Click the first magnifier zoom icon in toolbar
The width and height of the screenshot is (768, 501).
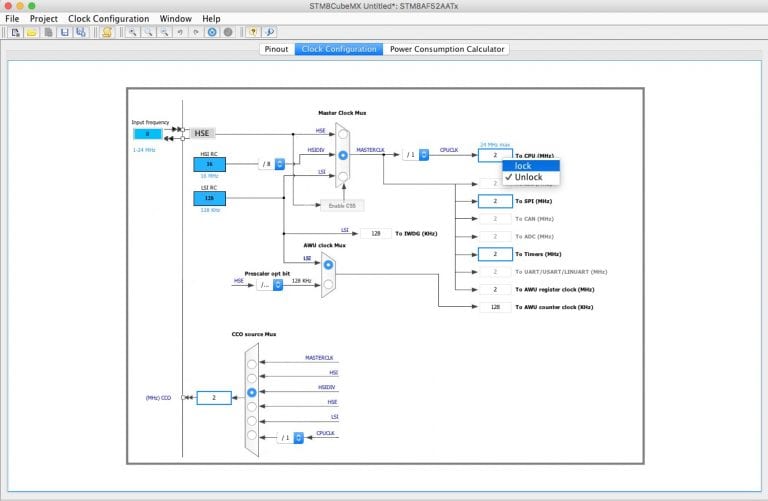tap(132, 32)
